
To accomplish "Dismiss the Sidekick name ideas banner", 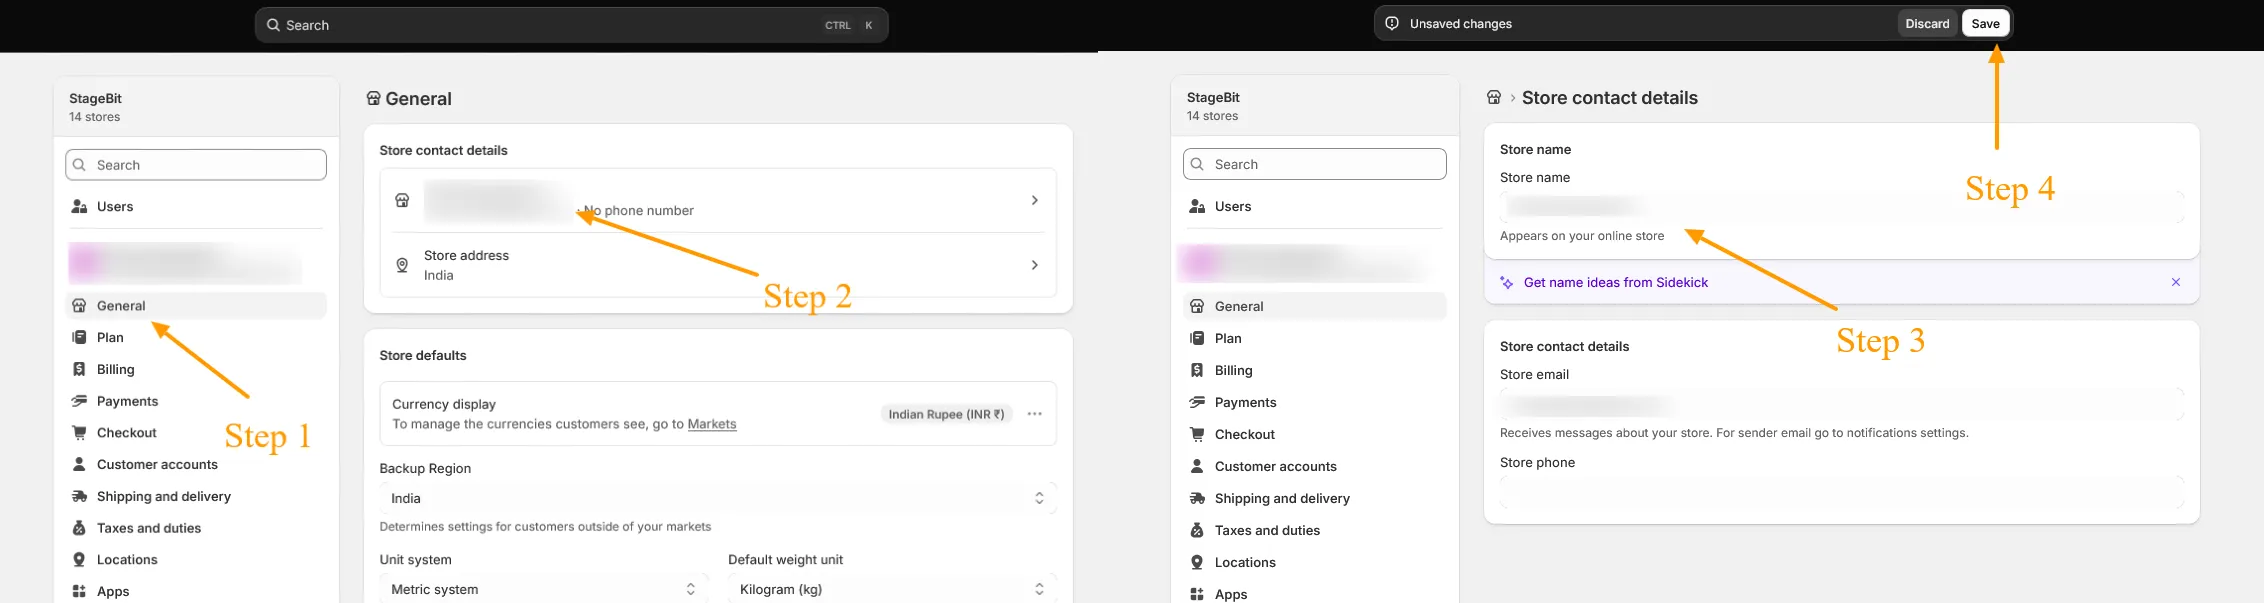I will [x=2176, y=282].
